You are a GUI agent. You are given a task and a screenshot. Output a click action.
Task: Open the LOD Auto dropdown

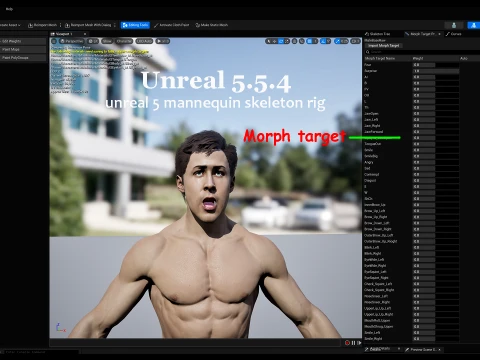coord(144,41)
